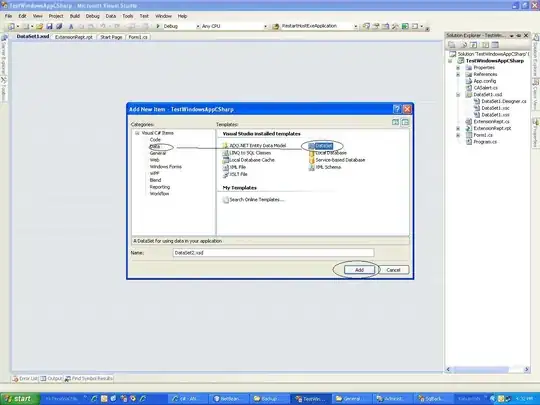Click Solution Explorer Refresh toolbar icon
540x405 pixels.
tap(474, 45)
